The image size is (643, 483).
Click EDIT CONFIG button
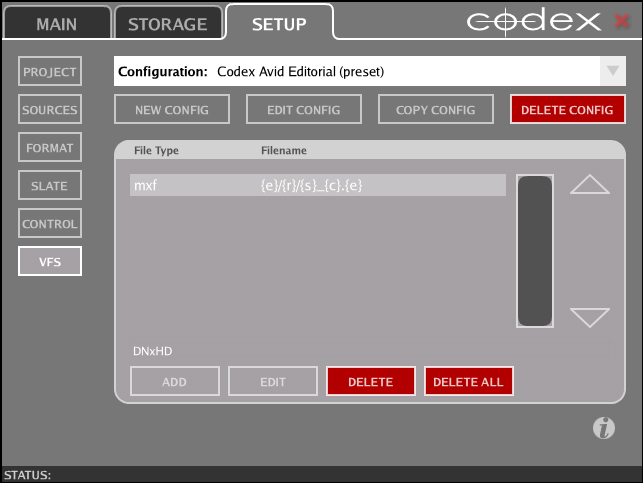coord(304,109)
